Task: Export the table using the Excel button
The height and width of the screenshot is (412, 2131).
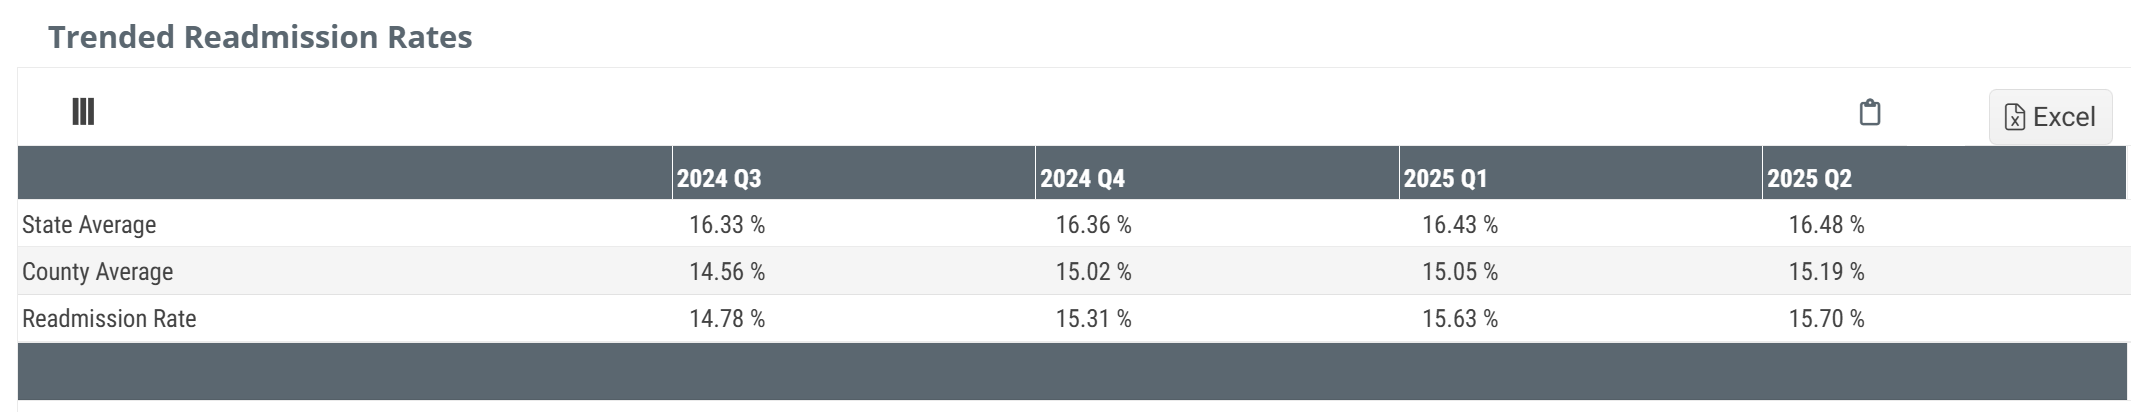Action: pyautogui.click(x=2050, y=117)
